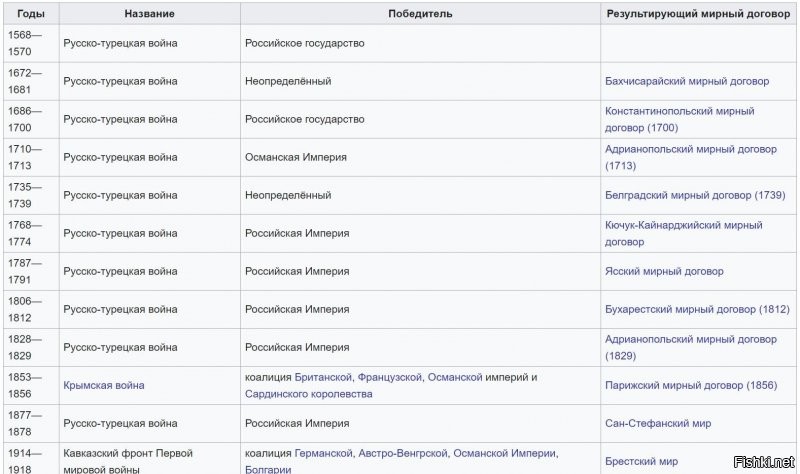Open Белградский мирный договор (1739) link

click(x=695, y=195)
